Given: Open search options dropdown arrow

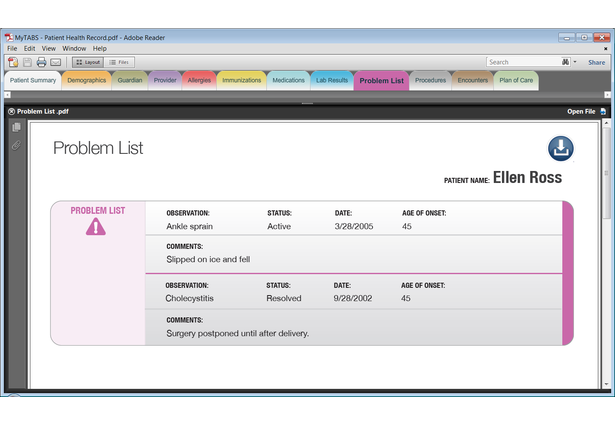Looking at the screenshot, I should point(575,62).
